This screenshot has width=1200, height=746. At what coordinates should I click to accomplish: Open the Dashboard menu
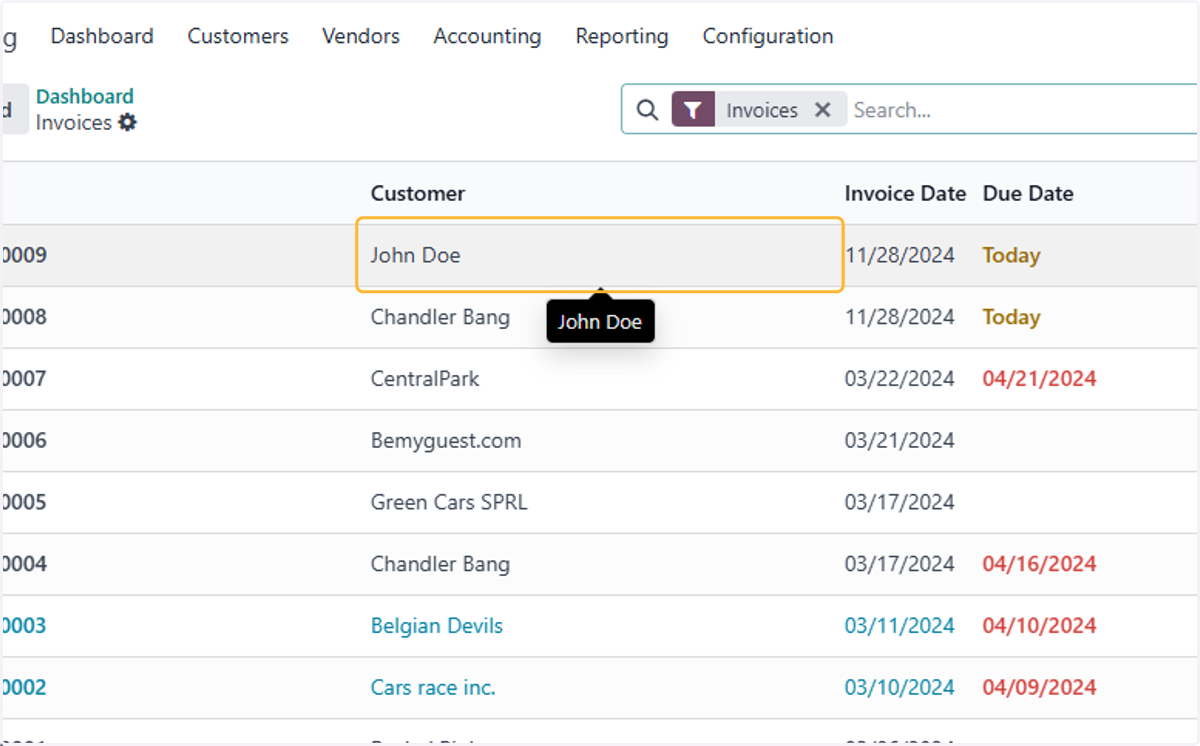point(102,36)
